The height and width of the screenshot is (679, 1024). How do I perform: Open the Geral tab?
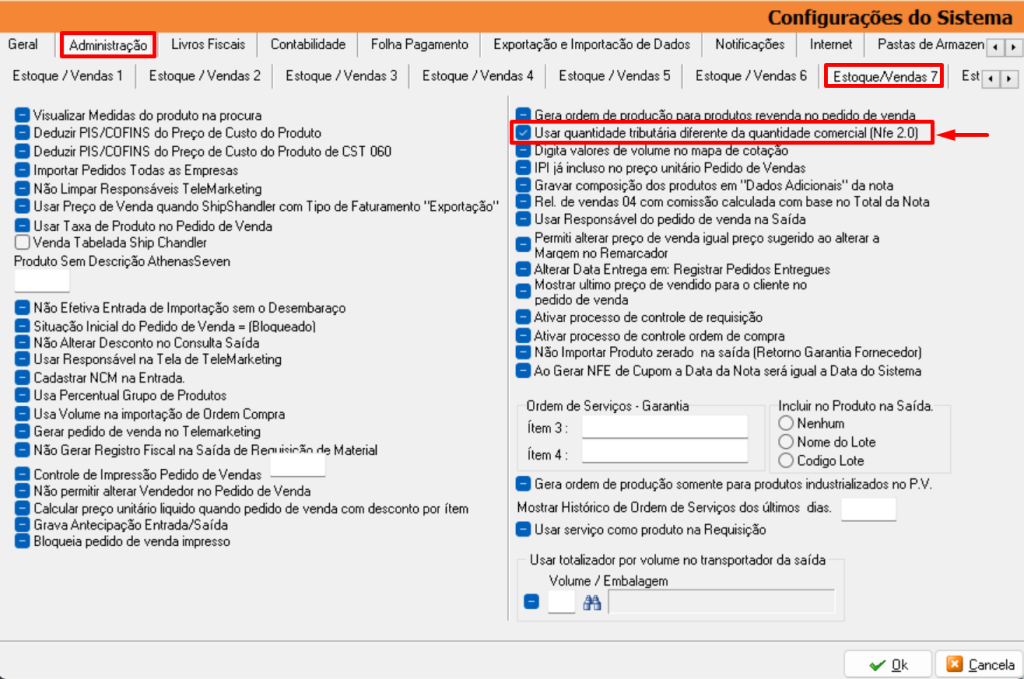(23, 44)
